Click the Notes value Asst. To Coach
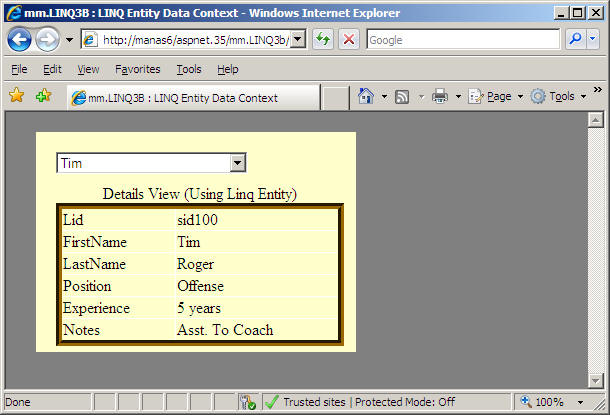Screen dimensions: 610x415 pos(225,330)
